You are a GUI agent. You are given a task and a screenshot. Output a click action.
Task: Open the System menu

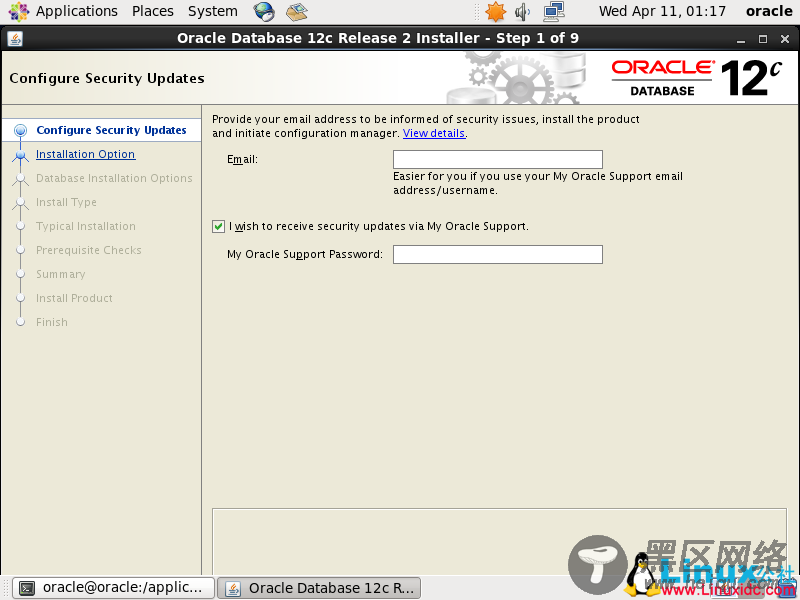212,11
